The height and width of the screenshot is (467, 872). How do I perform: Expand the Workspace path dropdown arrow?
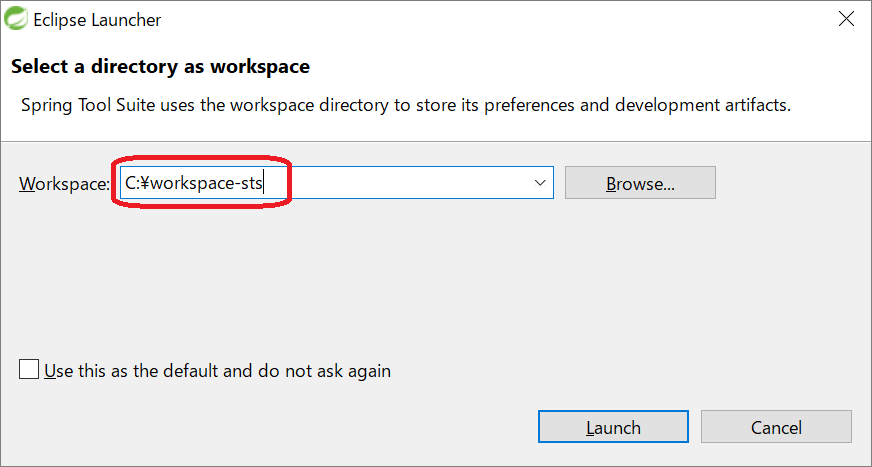coord(540,183)
